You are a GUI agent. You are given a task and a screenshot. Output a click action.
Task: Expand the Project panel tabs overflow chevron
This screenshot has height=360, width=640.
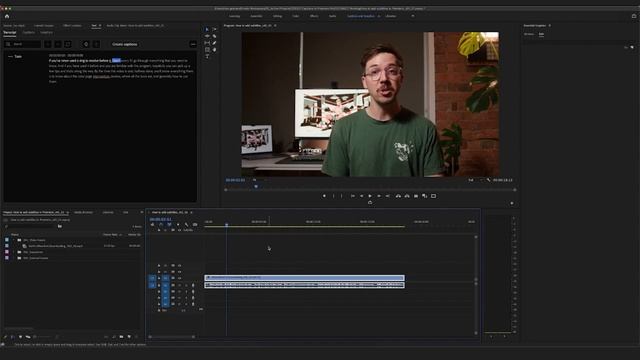(x=142, y=212)
